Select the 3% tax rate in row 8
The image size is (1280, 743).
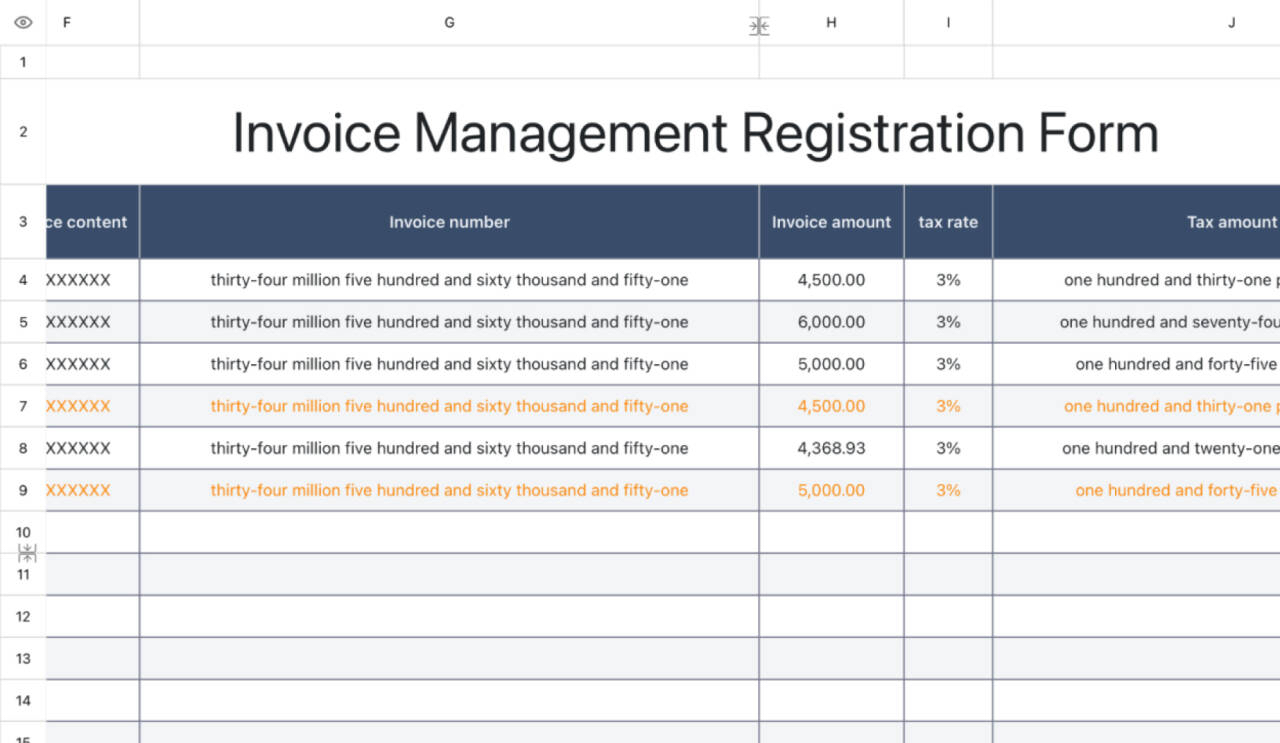(x=948, y=448)
